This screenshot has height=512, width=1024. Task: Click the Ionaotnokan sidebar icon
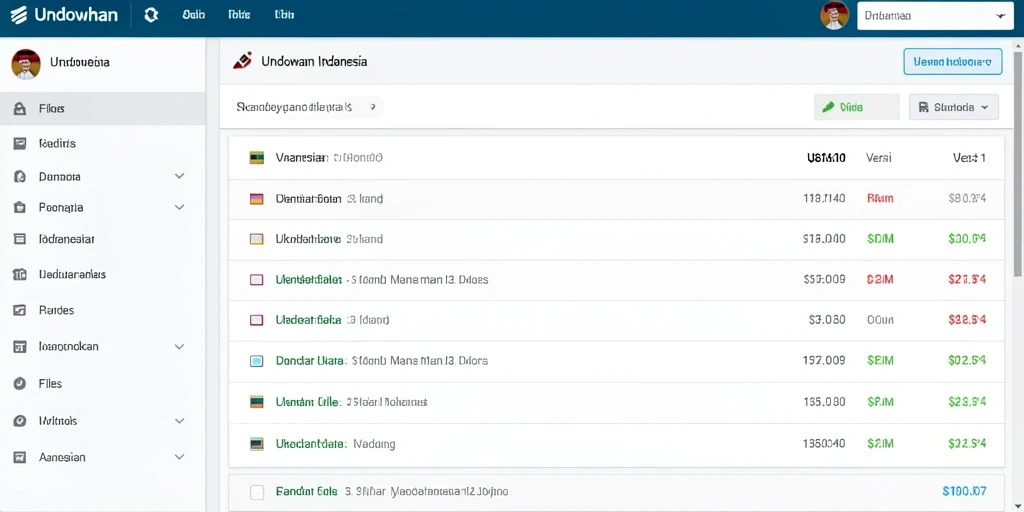click(x=20, y=347)
